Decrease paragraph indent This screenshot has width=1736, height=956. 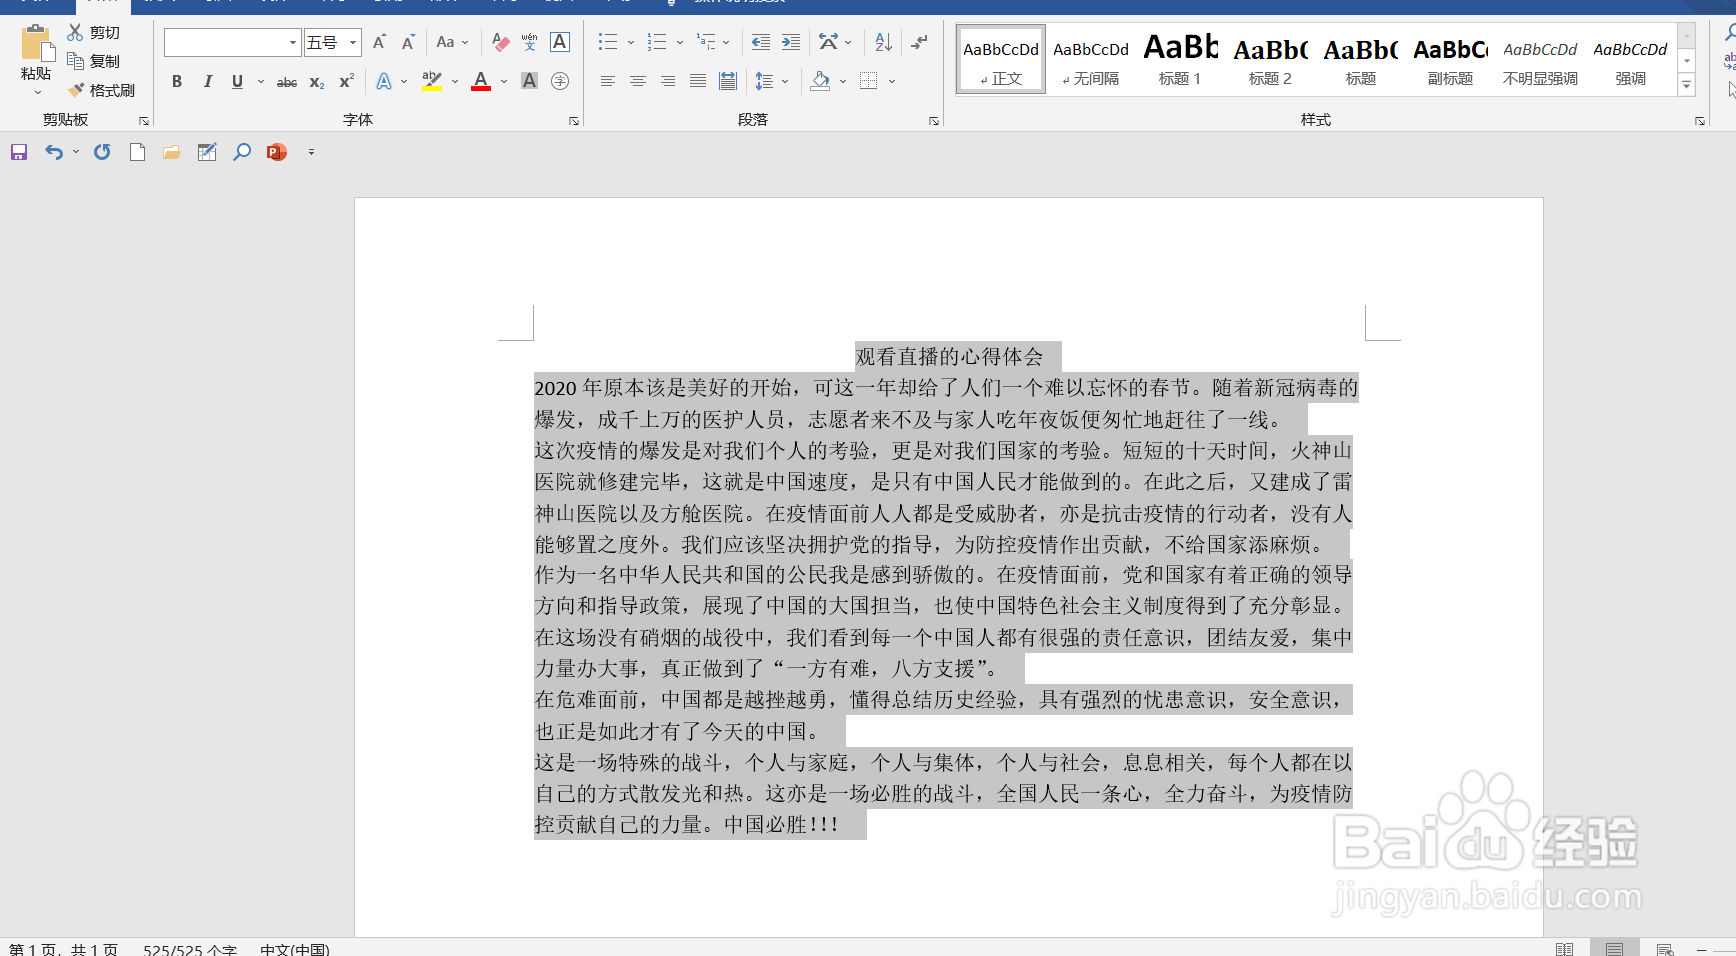click(761, 42)
